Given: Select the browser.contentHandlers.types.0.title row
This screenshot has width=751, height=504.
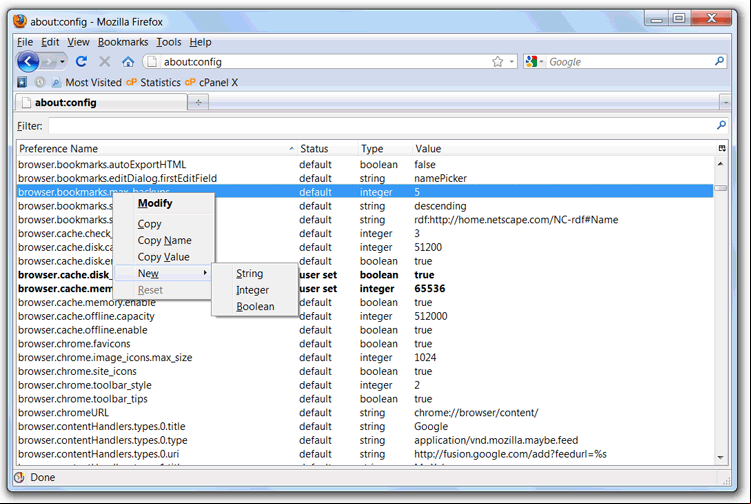Looking at the screenshot, I should pos(365,426).
